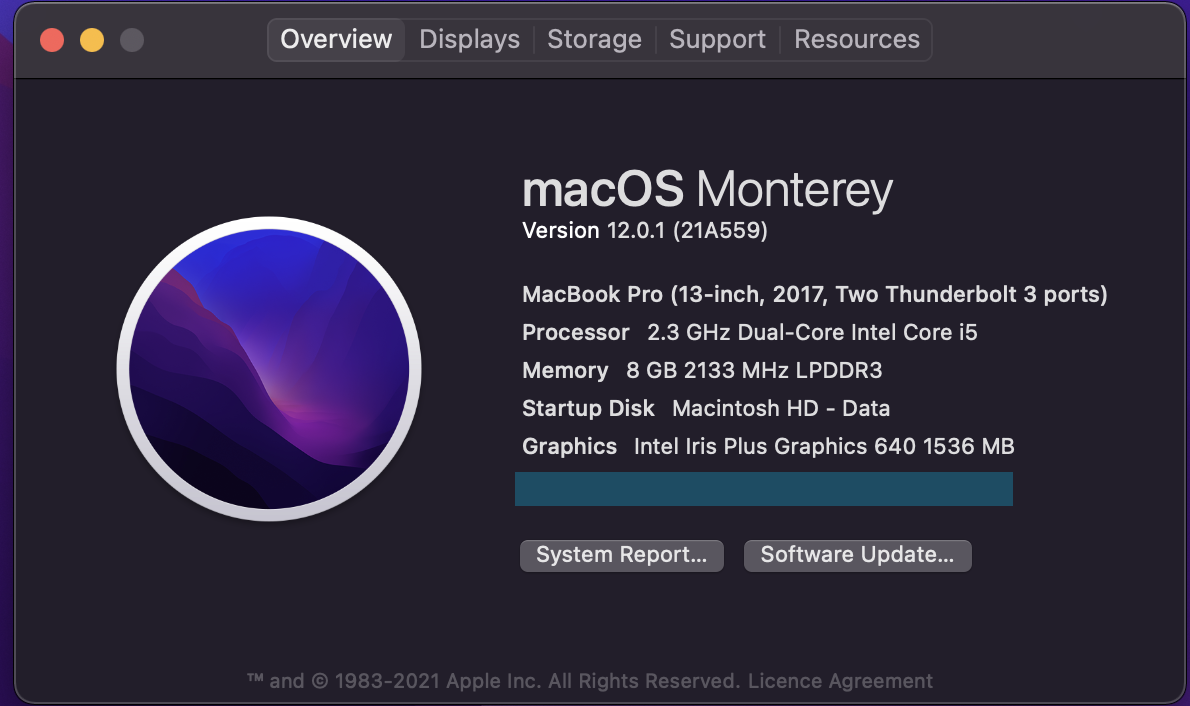The image size is (1190, 706).
Task: Switch to the Displays tab
Action: (469, 40)
